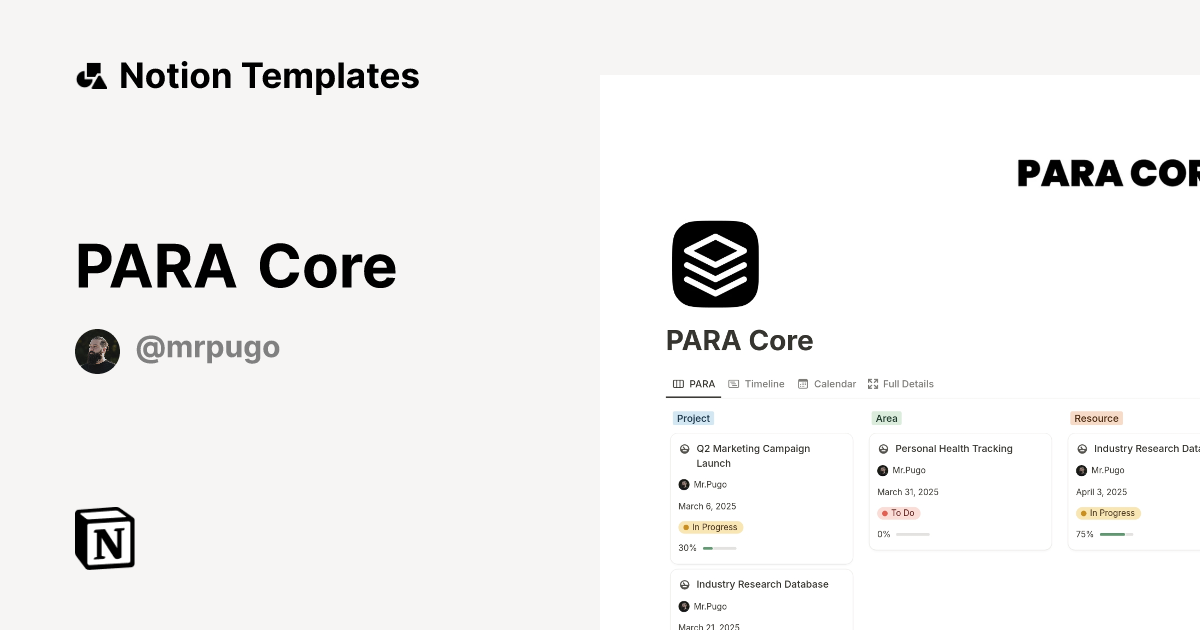The height and width of the screenshot is (630, 1200).
Task: Click the PARA Core black app icon
Action: pos(715,263)
